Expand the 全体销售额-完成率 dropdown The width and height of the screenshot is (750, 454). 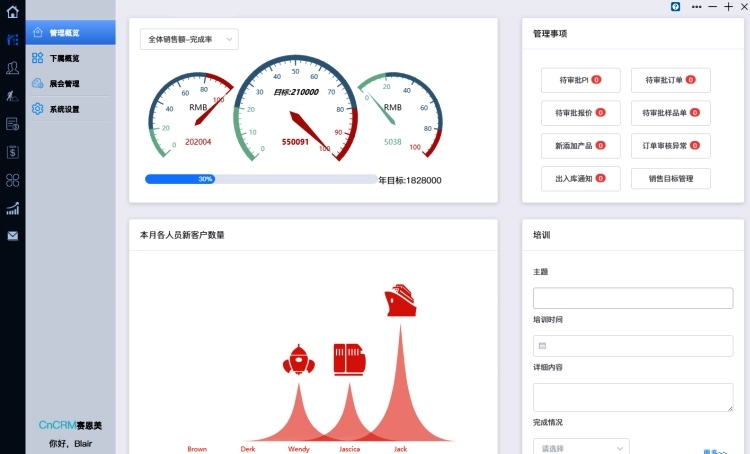189,39
